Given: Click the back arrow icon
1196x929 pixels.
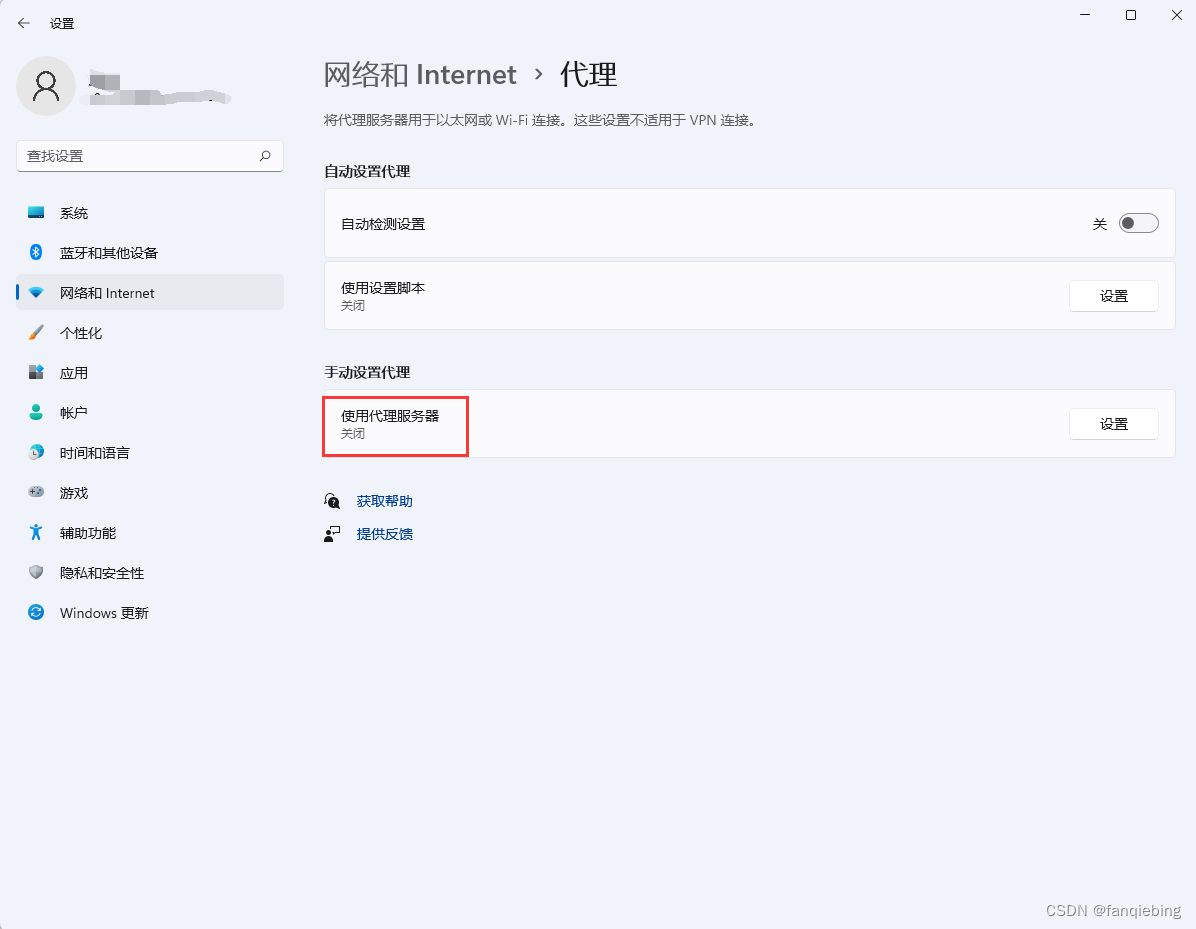Looking at the screenshot, I should (x=24, y=23).
